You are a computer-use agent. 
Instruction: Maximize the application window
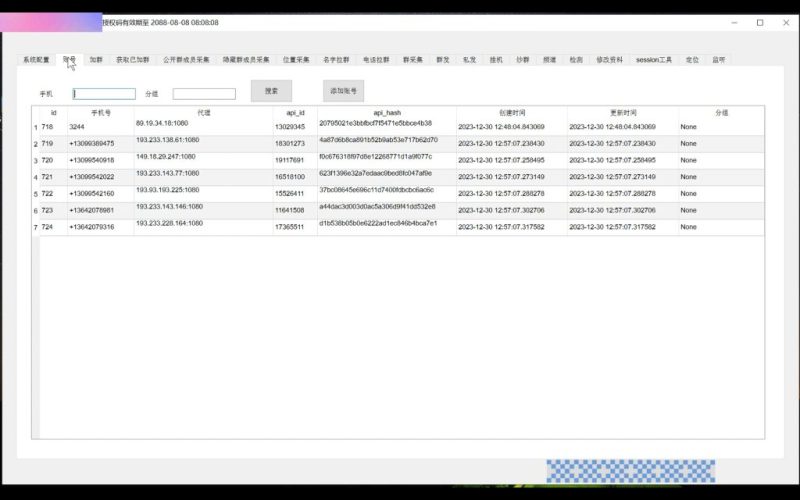tap(760, 22)
